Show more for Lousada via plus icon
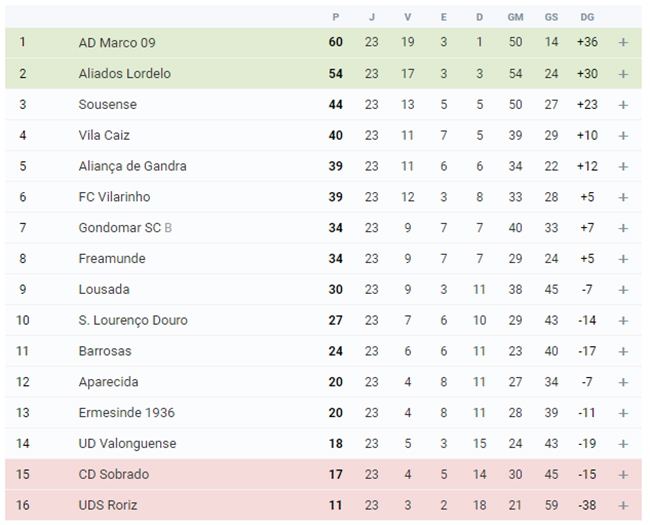 coord(623,290)
